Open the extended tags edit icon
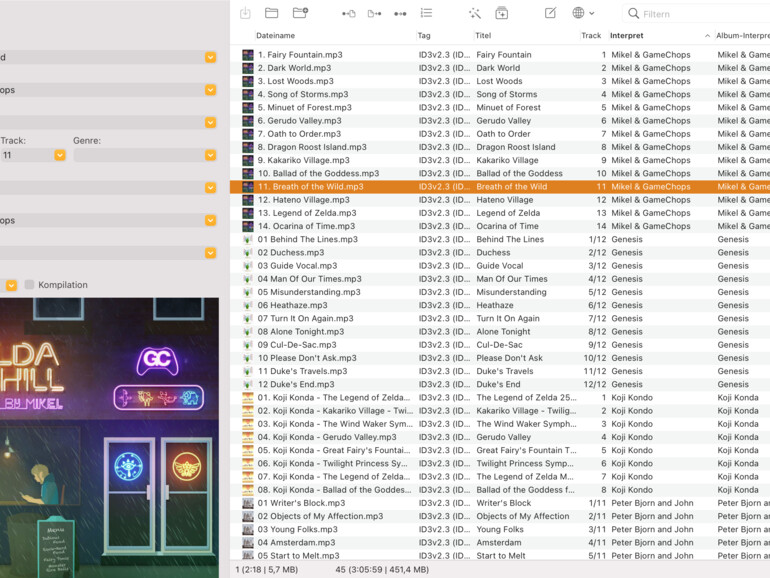The width and height of the screenshot is (770, 578). [x=550, y=13]
